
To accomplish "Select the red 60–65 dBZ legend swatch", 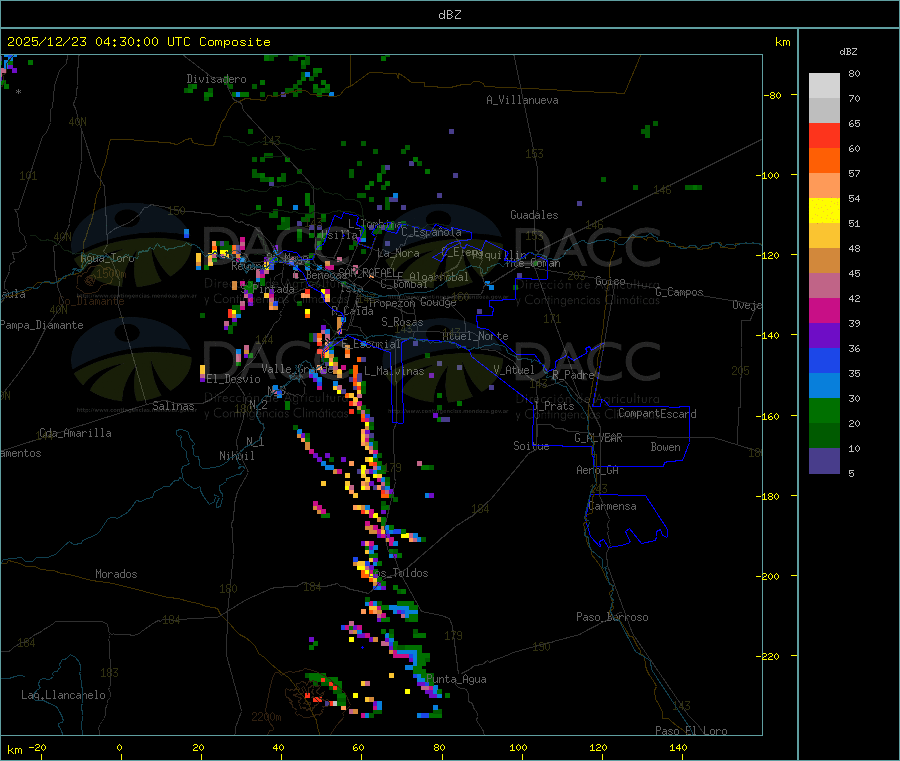I will click(x=824, y=136).
